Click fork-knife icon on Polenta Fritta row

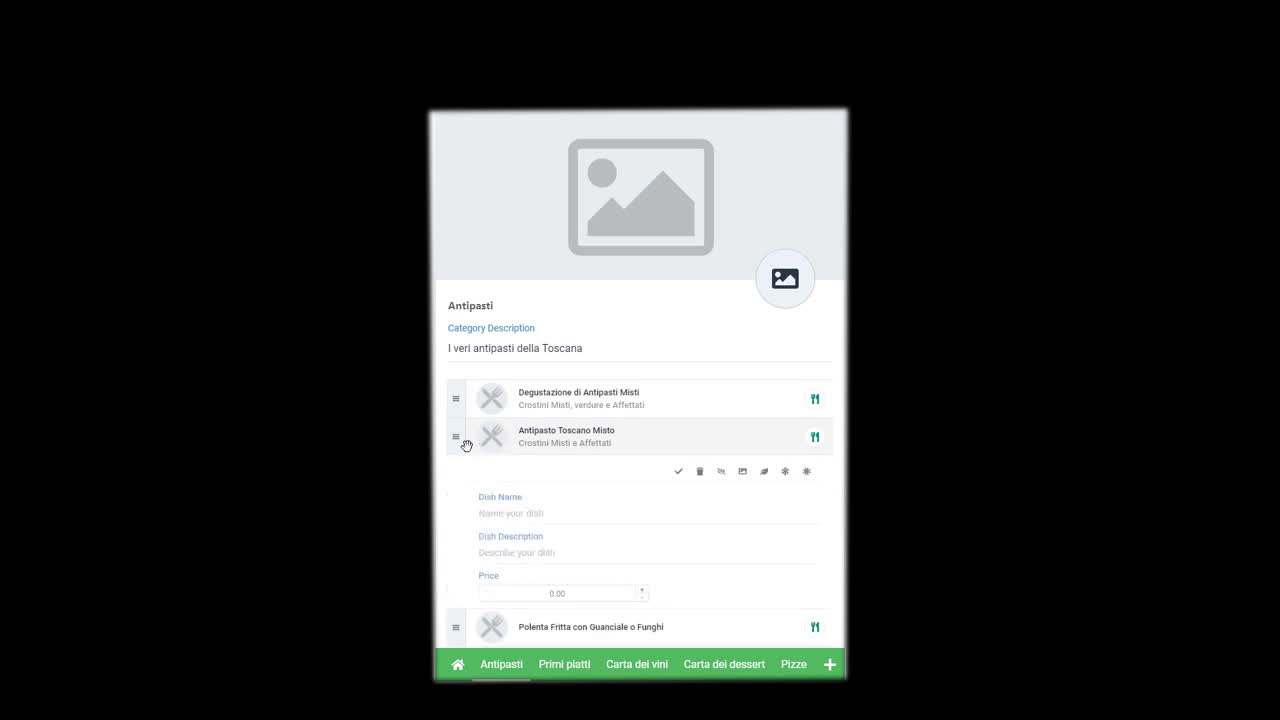click(x=815, y=627)
